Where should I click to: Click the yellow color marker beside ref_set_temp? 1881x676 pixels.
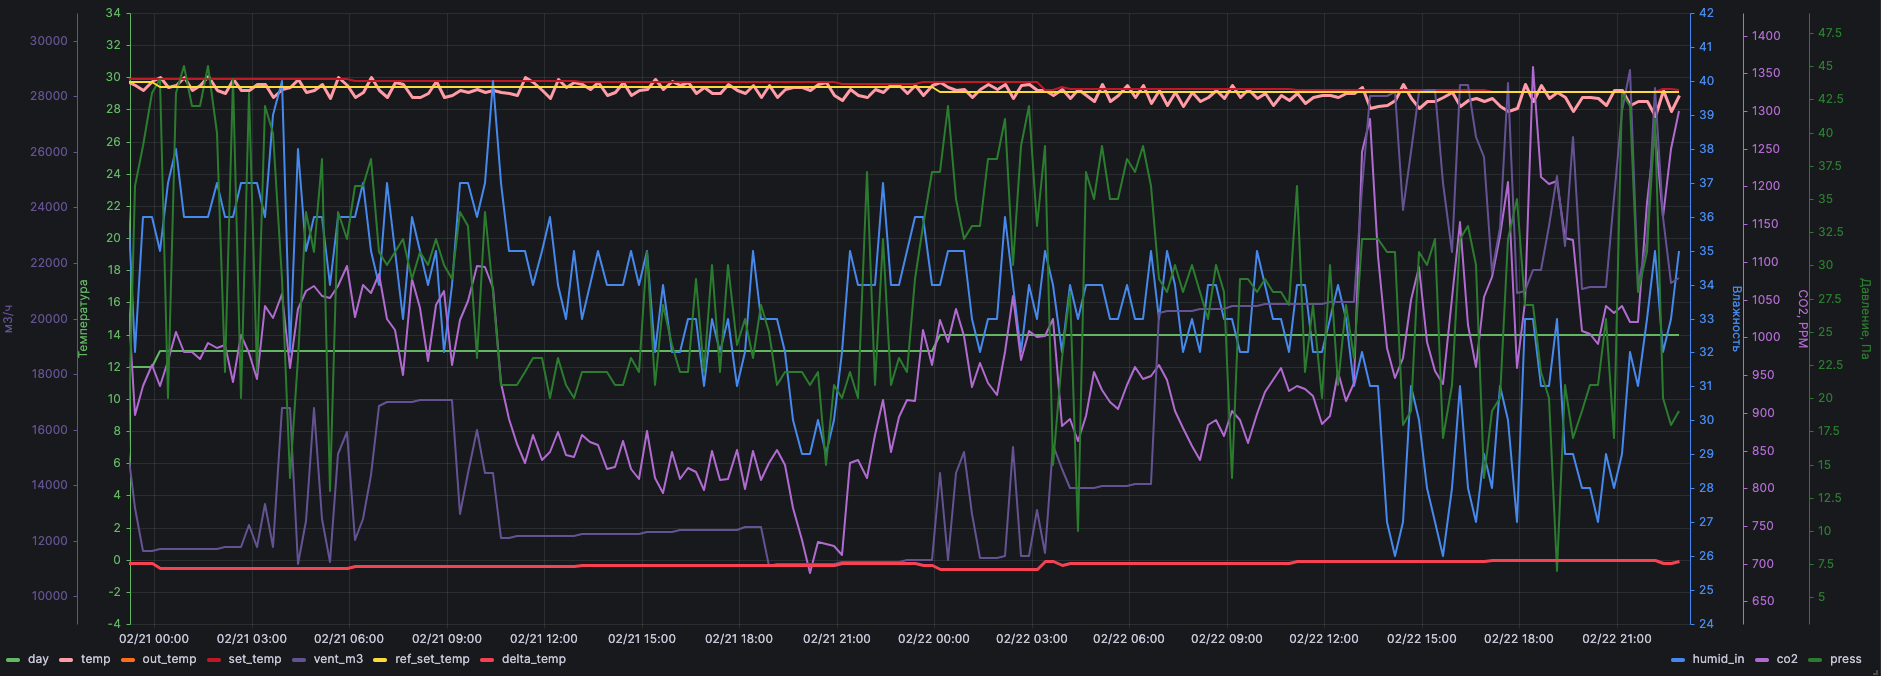380,660
